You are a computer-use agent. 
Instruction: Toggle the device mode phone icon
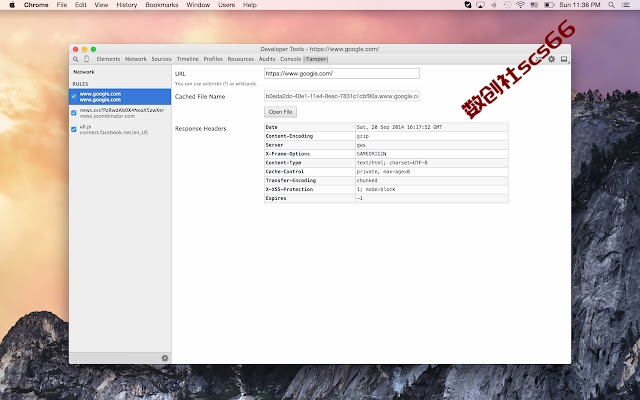86,59
